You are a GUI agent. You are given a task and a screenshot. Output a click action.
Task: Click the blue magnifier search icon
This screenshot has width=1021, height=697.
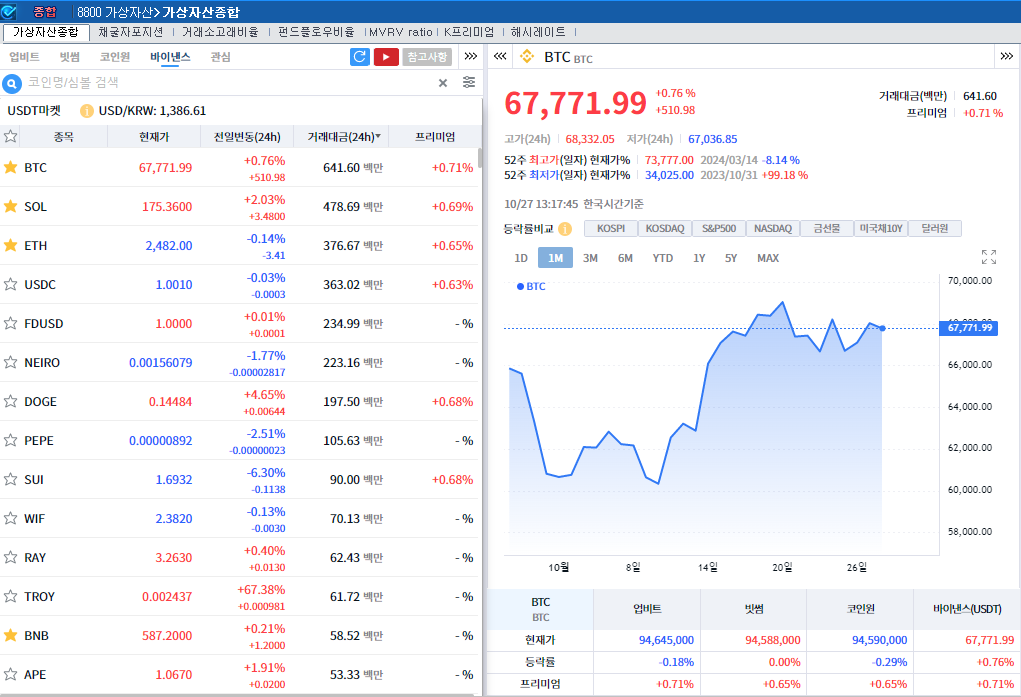[13, 83]
